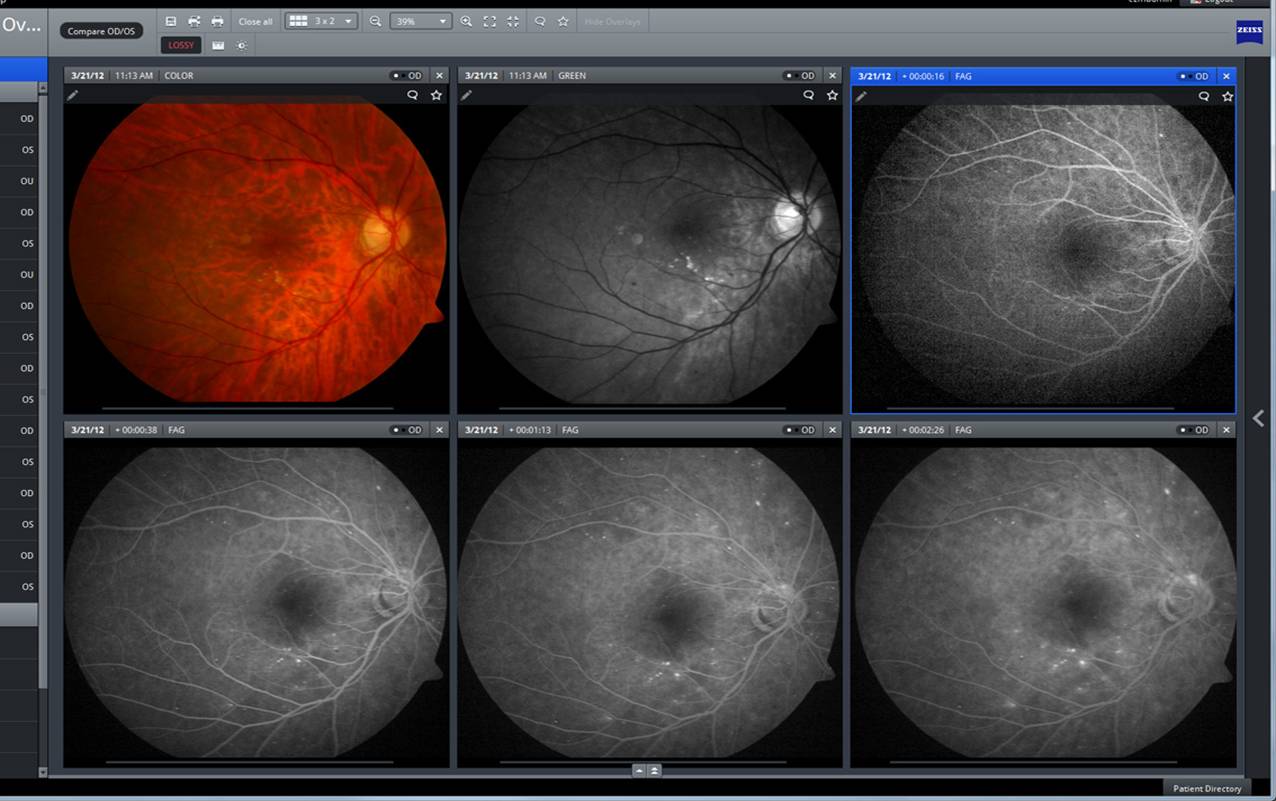Viewport: 1276px width, 801px height.
Task: Select the FAG +00:02:26 angiogram image
Action: 1043,602
